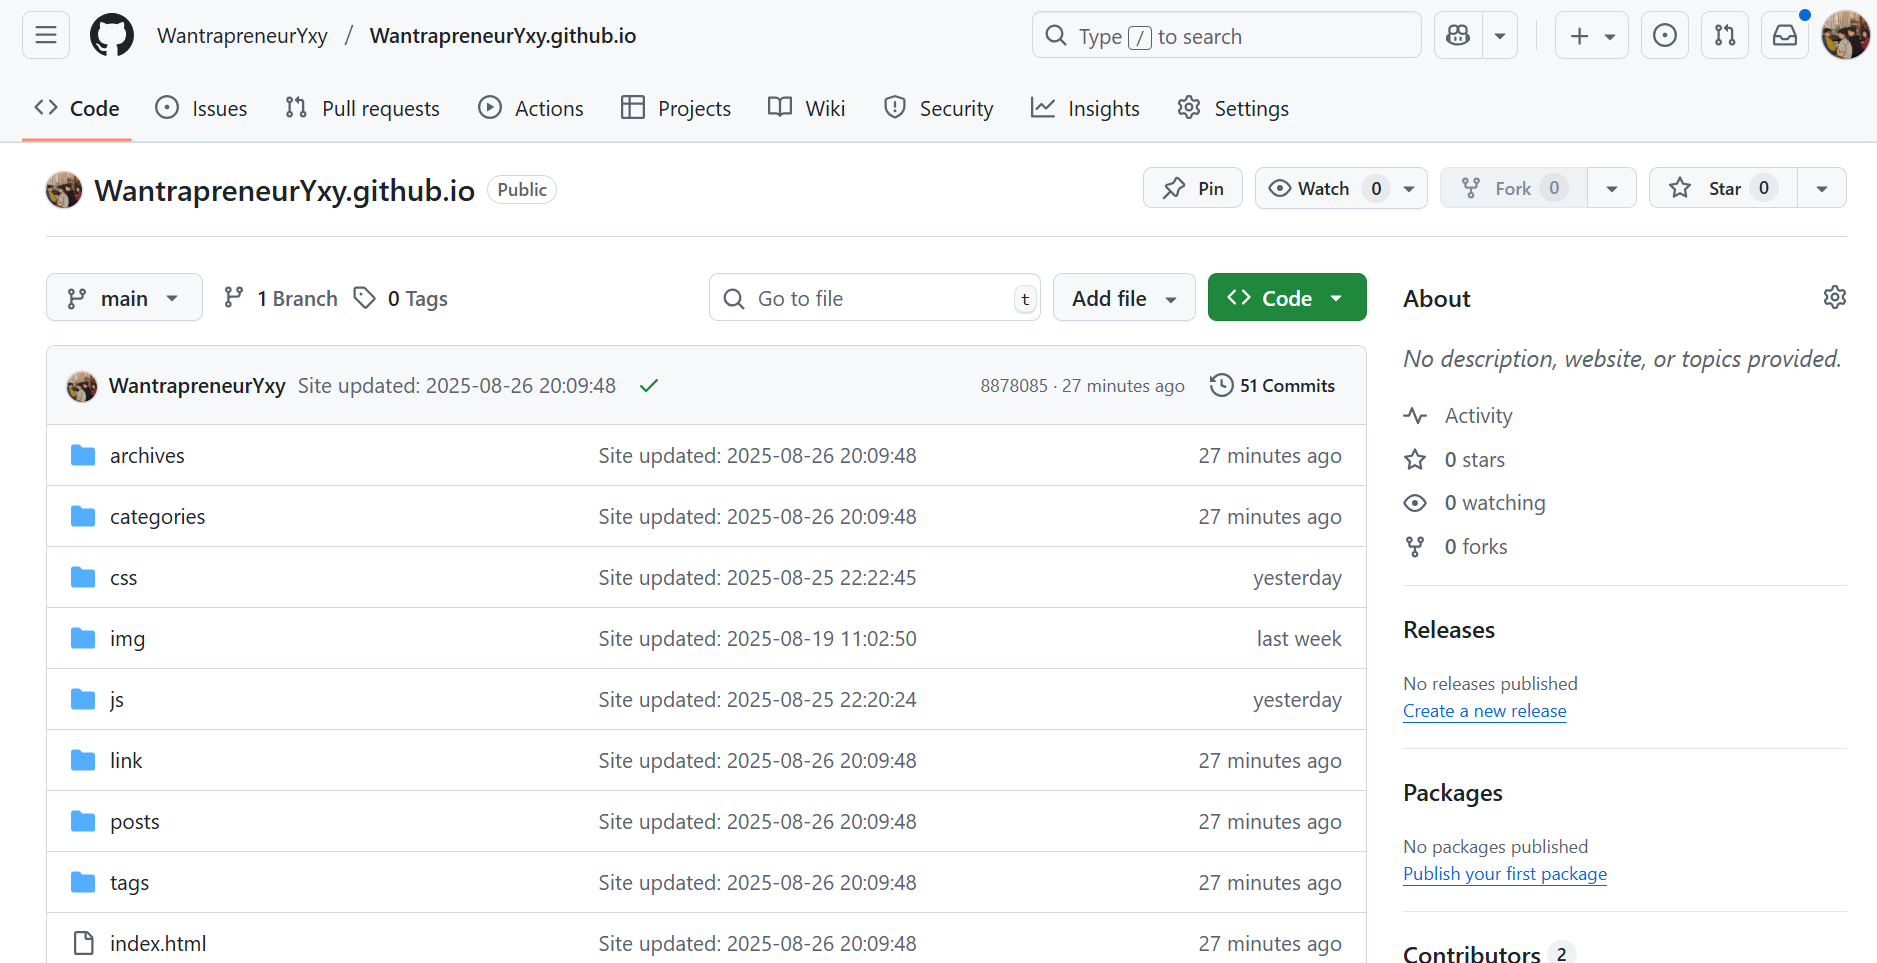Screen dimensions: 1877x963
Task: Click Create a new release link
Action: (1484, 711)
